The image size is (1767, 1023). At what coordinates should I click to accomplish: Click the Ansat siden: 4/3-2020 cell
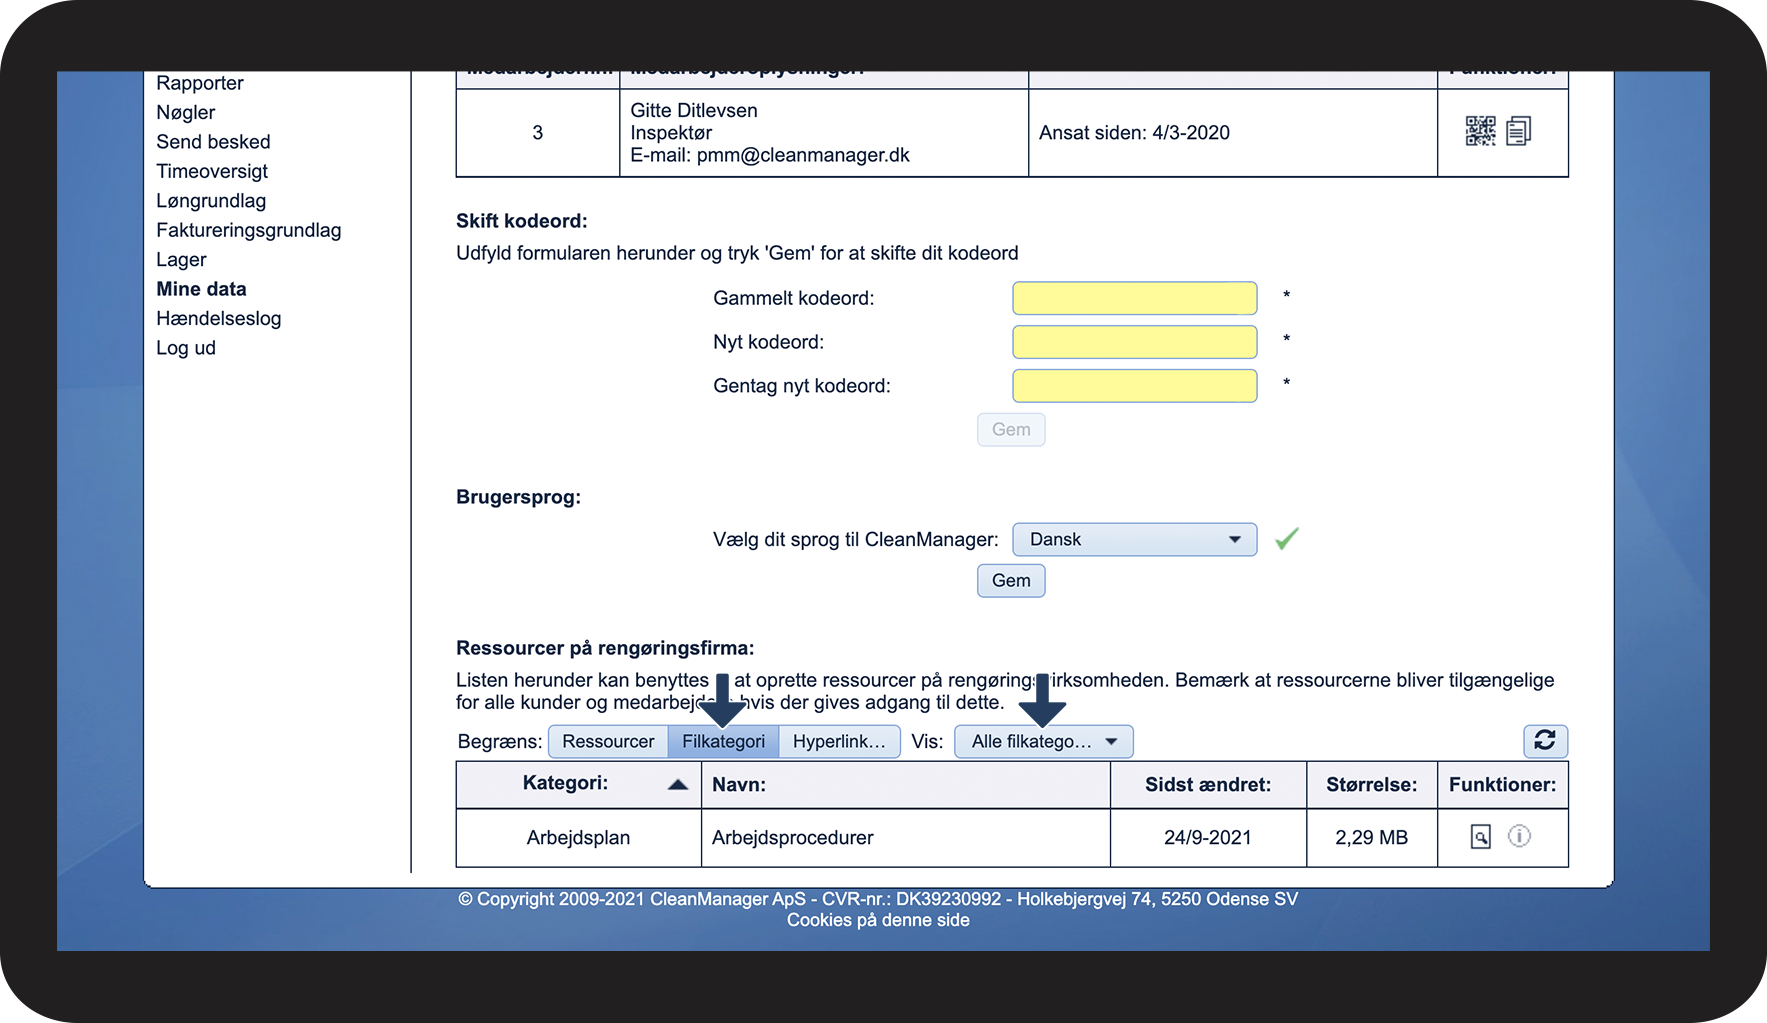pos(1233,133)
